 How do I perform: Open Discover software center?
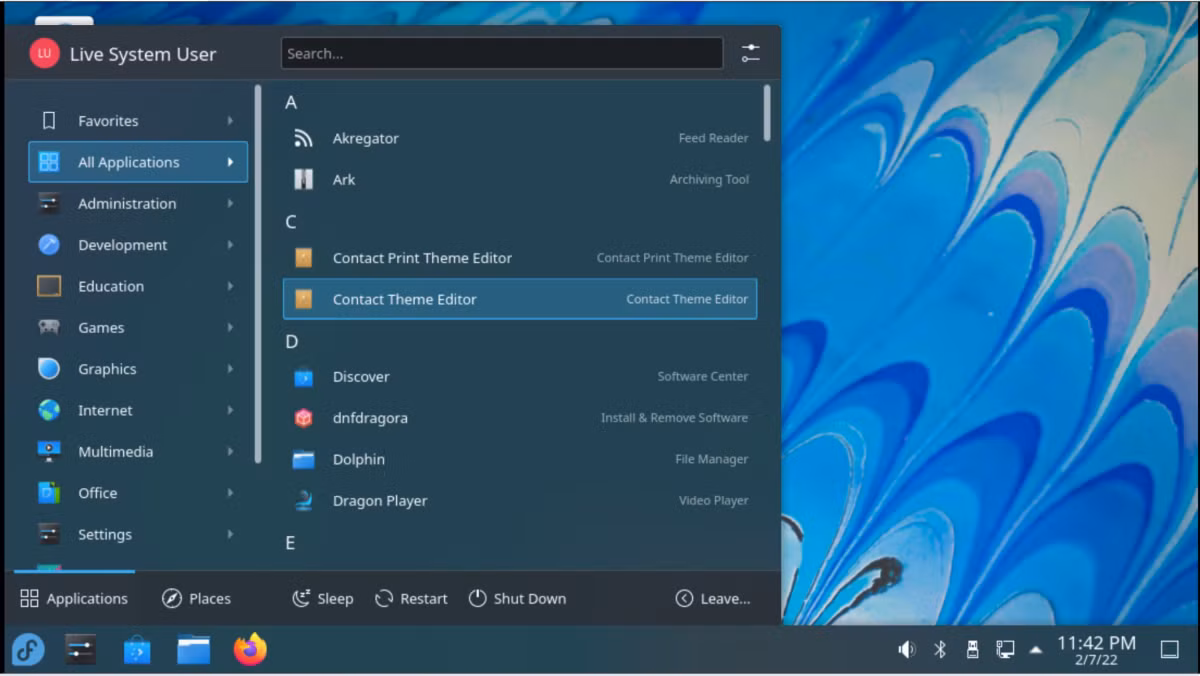pos(520,377)
